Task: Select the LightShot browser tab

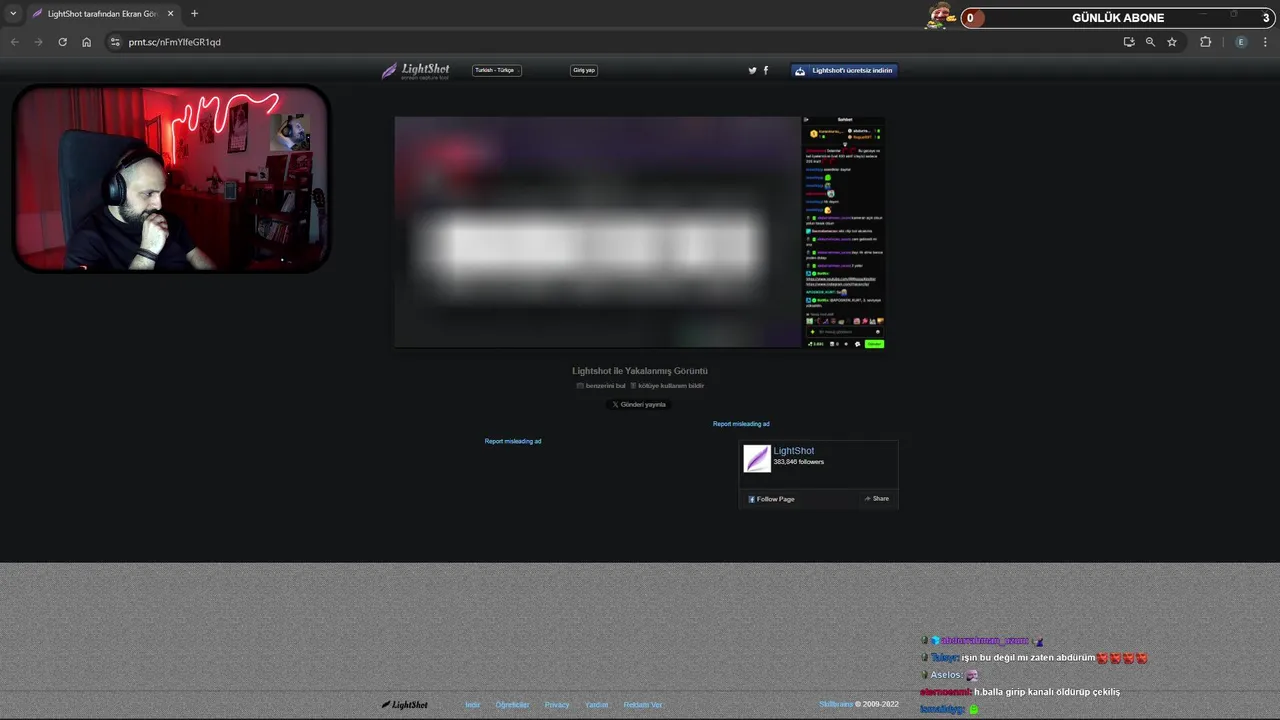Action: tap(102, 14)
